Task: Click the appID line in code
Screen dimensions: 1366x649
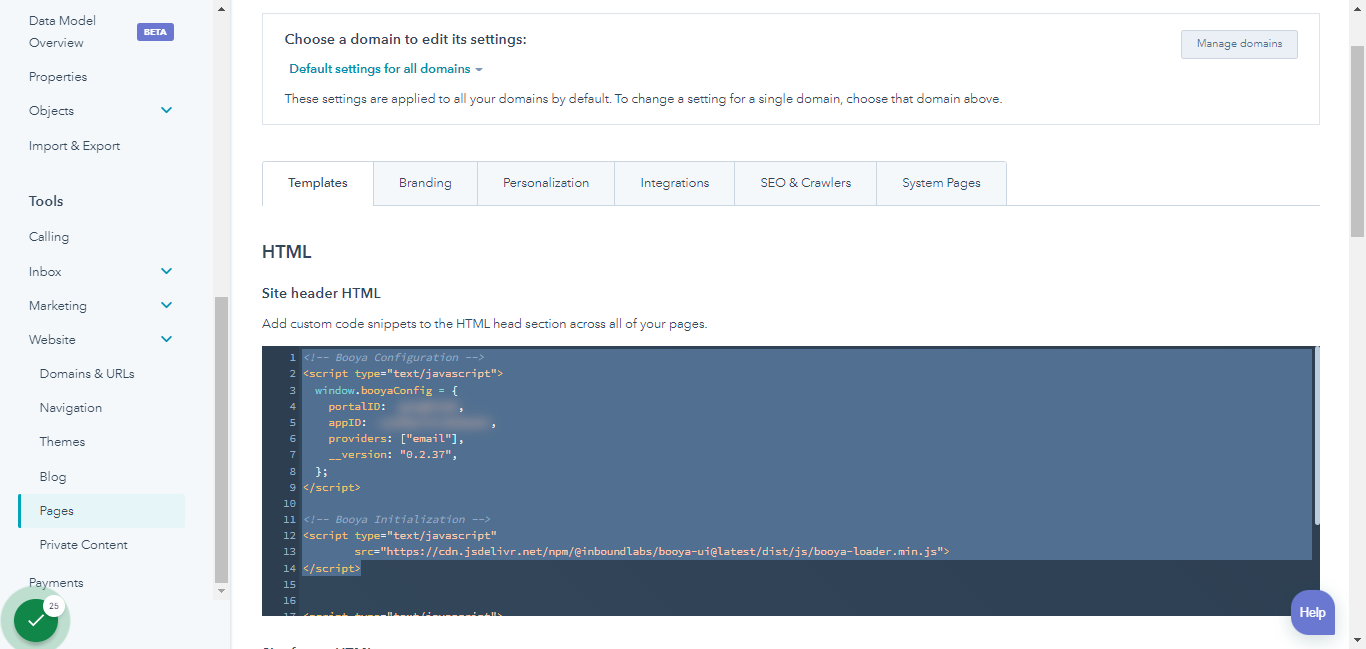Action: pos(412,422)
